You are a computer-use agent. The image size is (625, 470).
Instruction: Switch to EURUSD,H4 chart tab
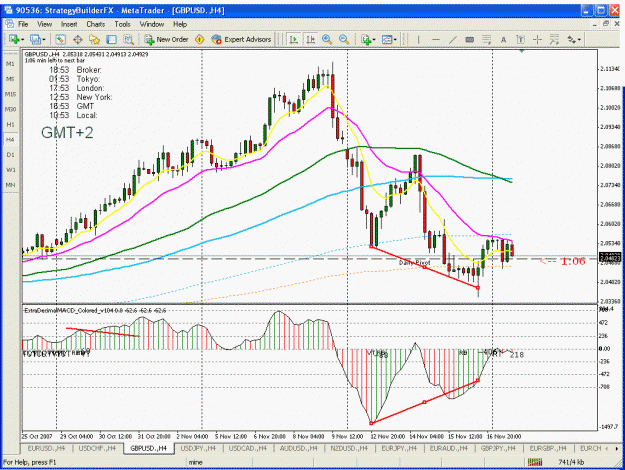[x=46, y=448]
